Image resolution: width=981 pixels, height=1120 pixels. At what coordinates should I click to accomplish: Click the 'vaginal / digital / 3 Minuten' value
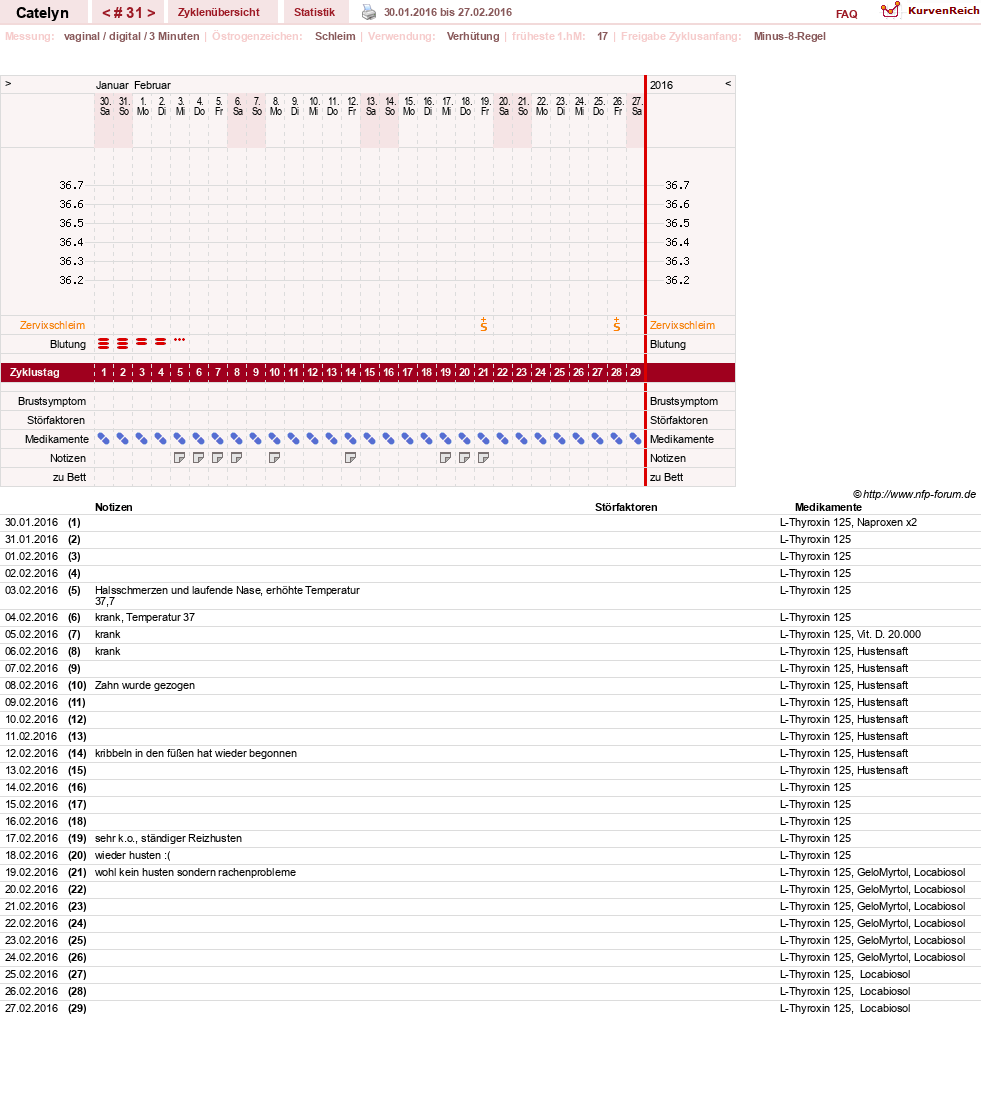(131, 36)
